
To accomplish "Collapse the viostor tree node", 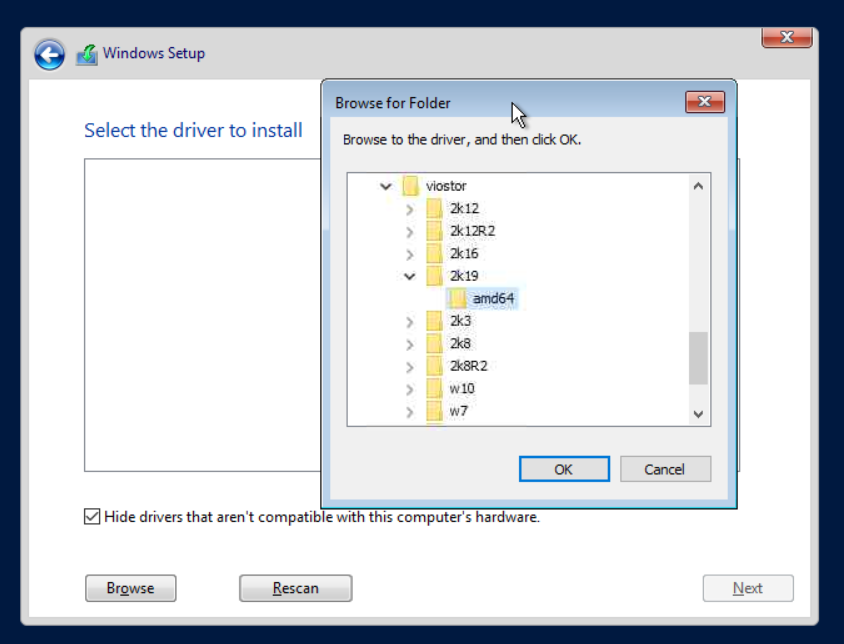I will pos(386,186).
